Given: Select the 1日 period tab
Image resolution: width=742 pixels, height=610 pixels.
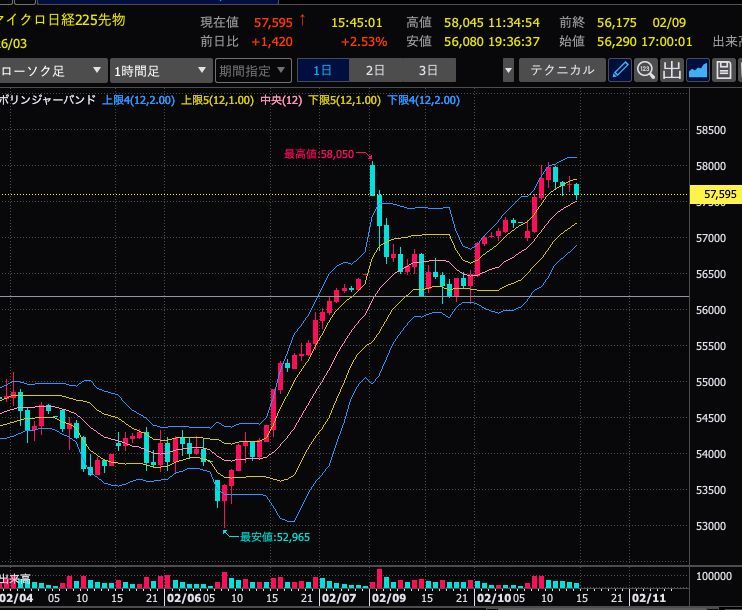Looking at the screenshot, I should pos(323,71).
